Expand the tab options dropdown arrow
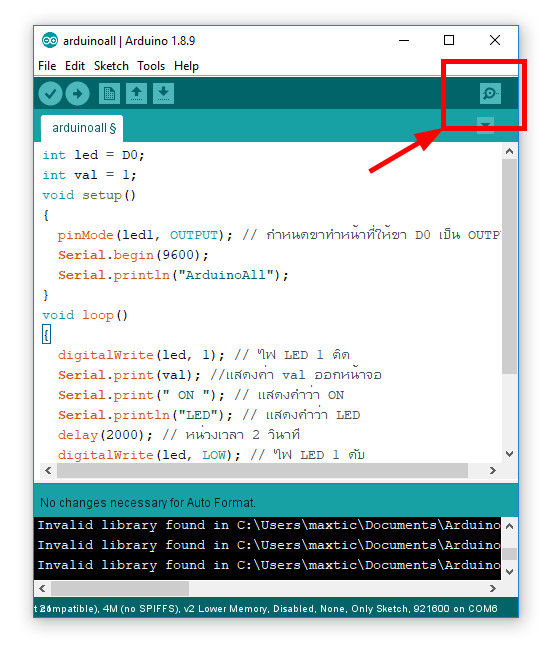Viewport: 559px width, 657px height. pyautogui.click(x=485, y=125)
